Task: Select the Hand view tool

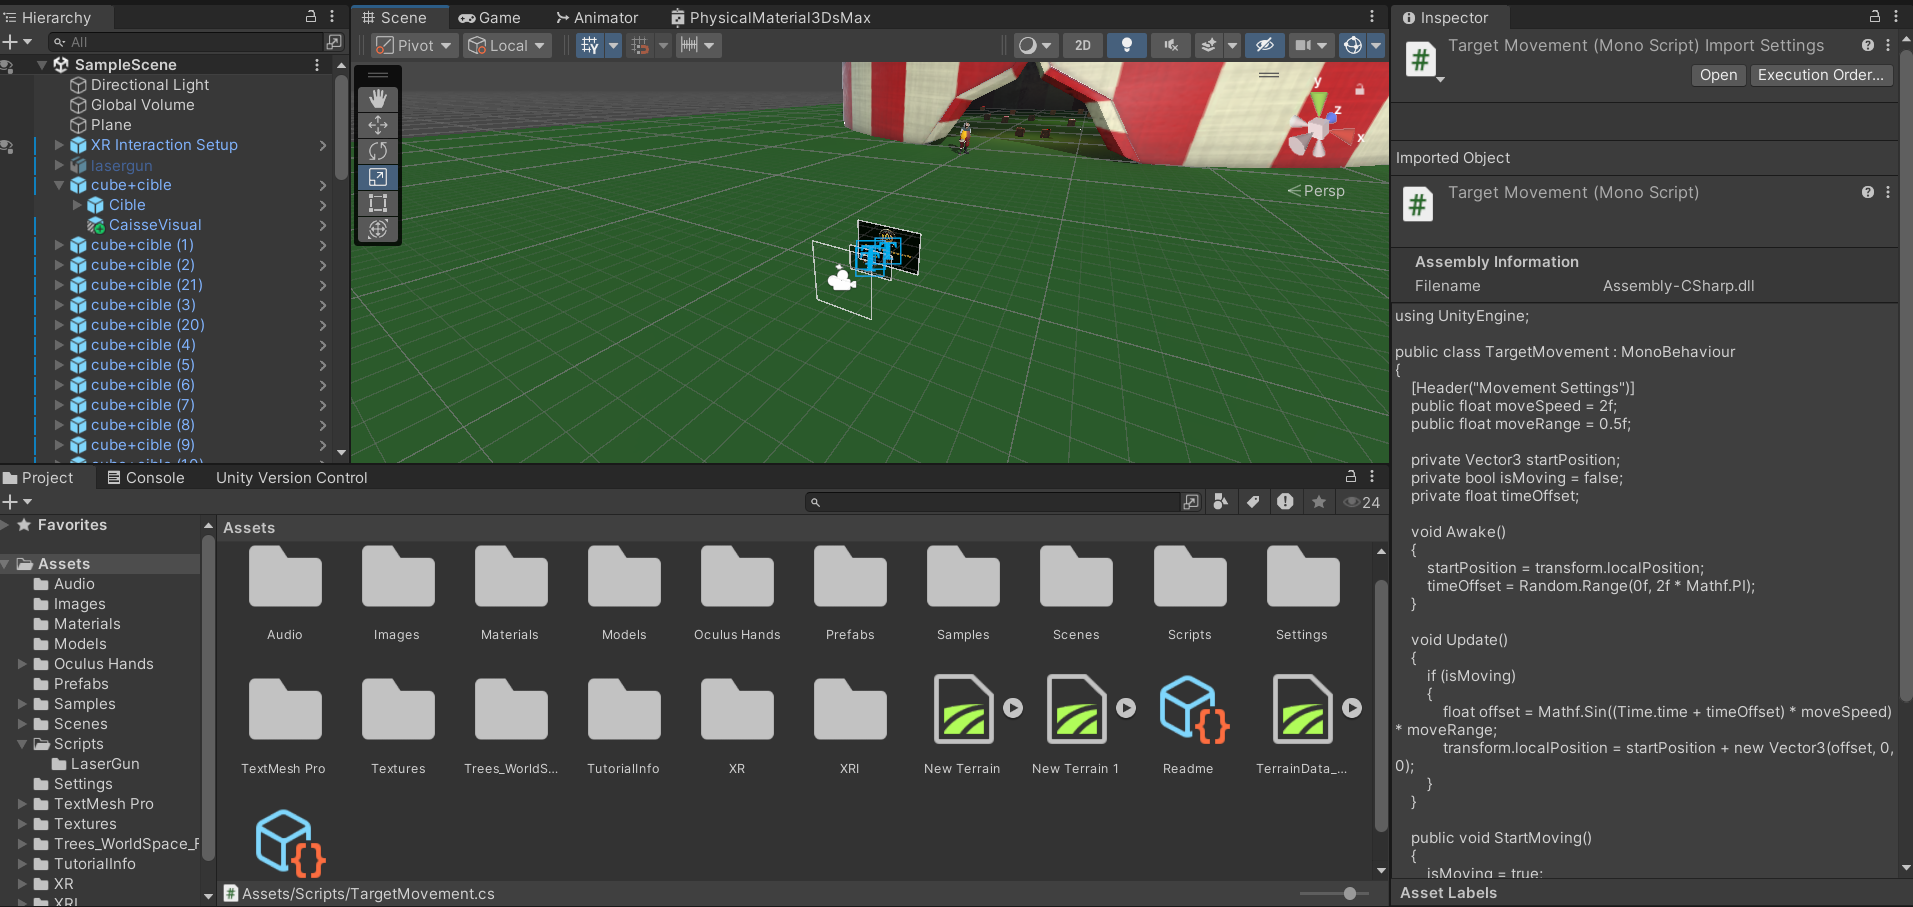Action: (378, 99)
